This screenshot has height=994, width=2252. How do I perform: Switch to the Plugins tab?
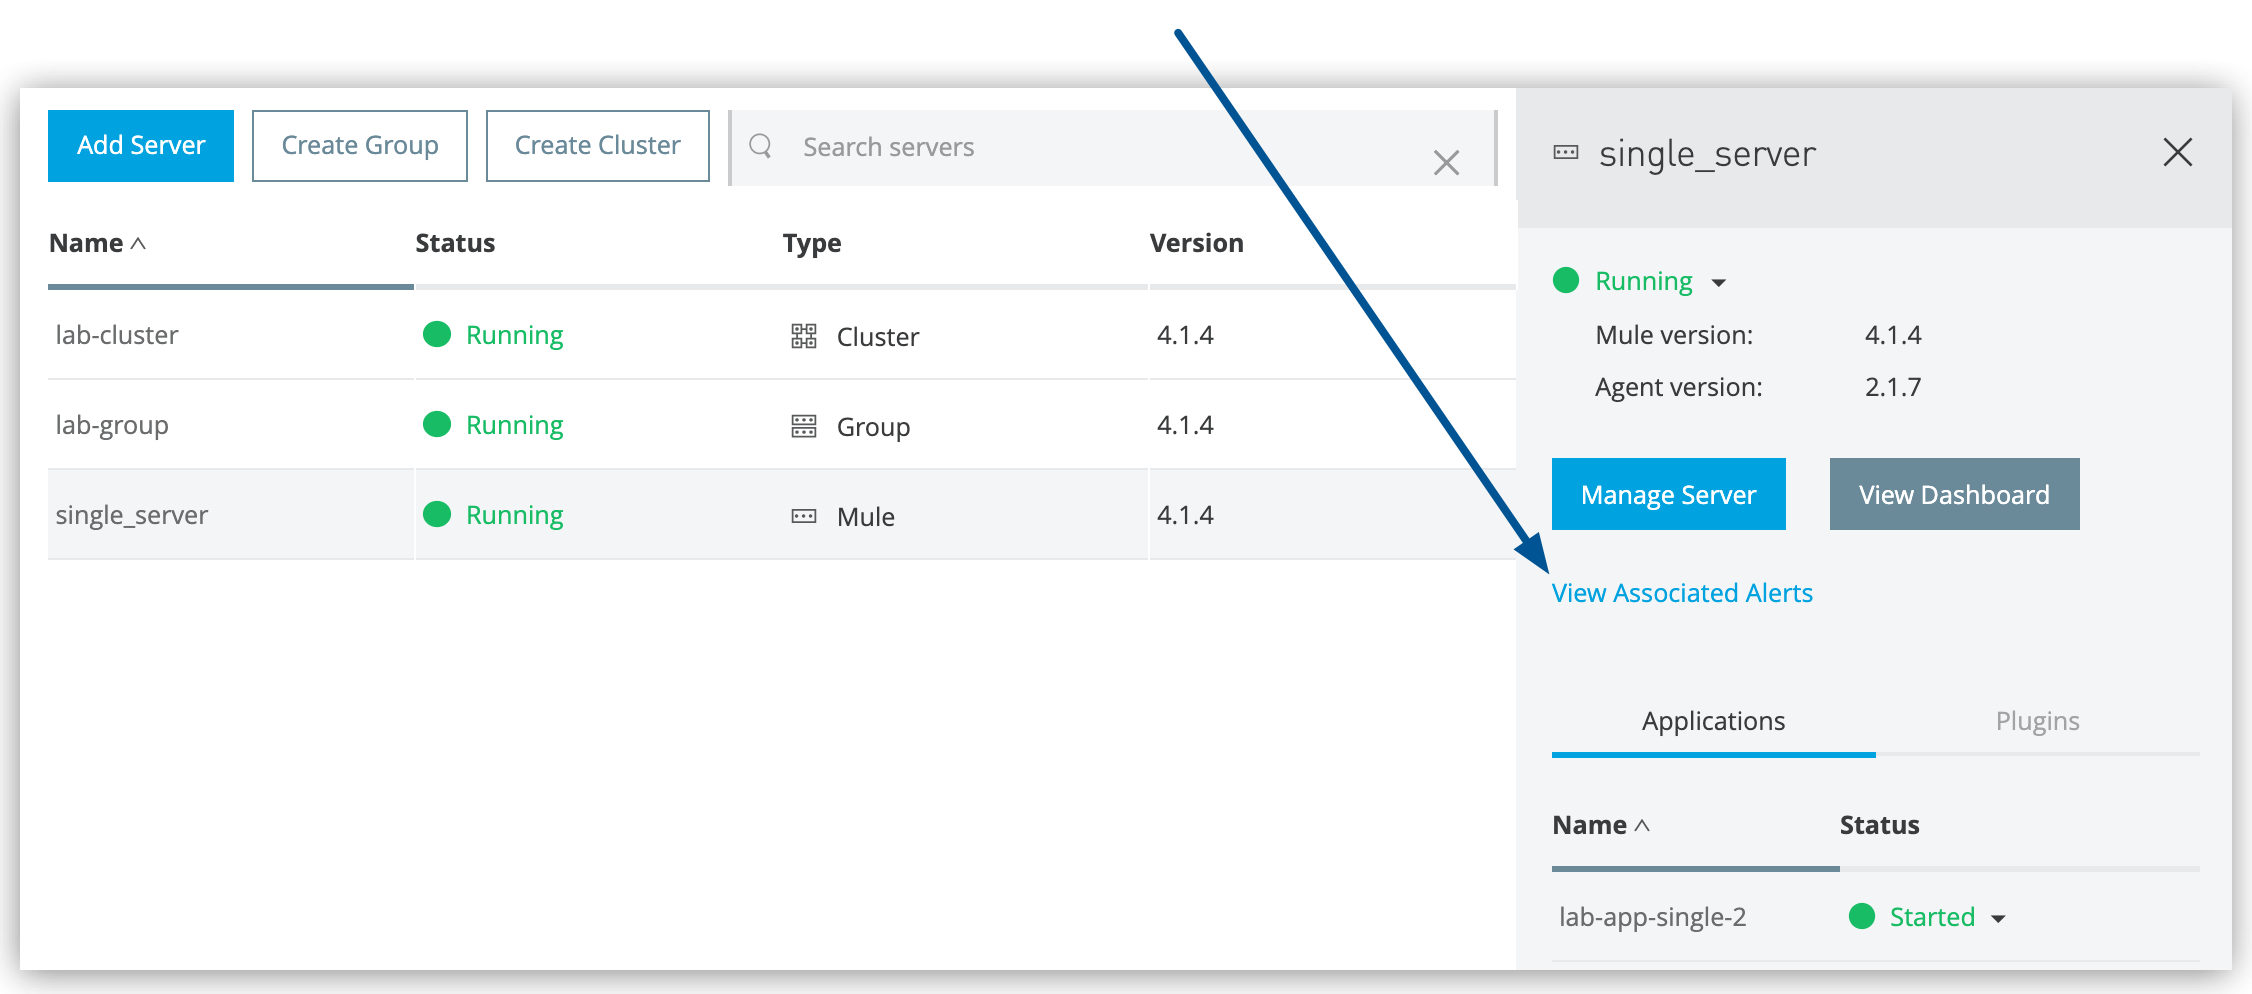click(2037, 720)
